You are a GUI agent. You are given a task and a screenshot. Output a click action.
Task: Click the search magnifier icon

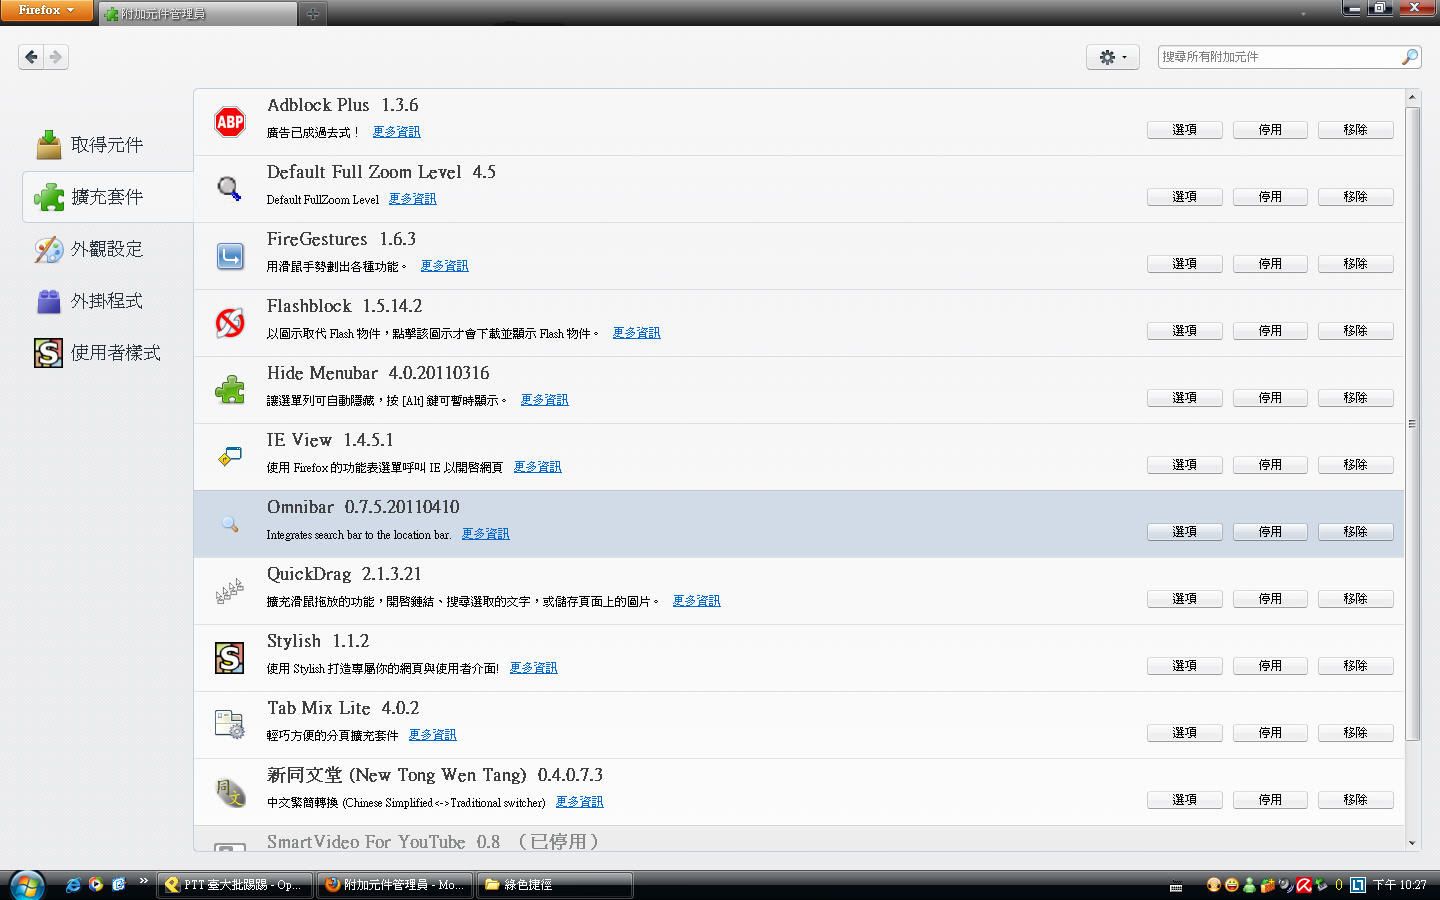click(x=1409, y=57)
